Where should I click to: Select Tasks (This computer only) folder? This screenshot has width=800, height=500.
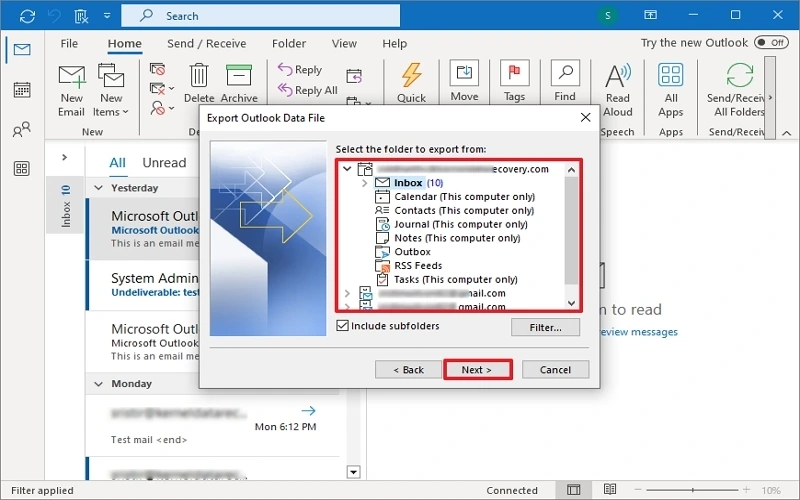click(x=446, y=280)
